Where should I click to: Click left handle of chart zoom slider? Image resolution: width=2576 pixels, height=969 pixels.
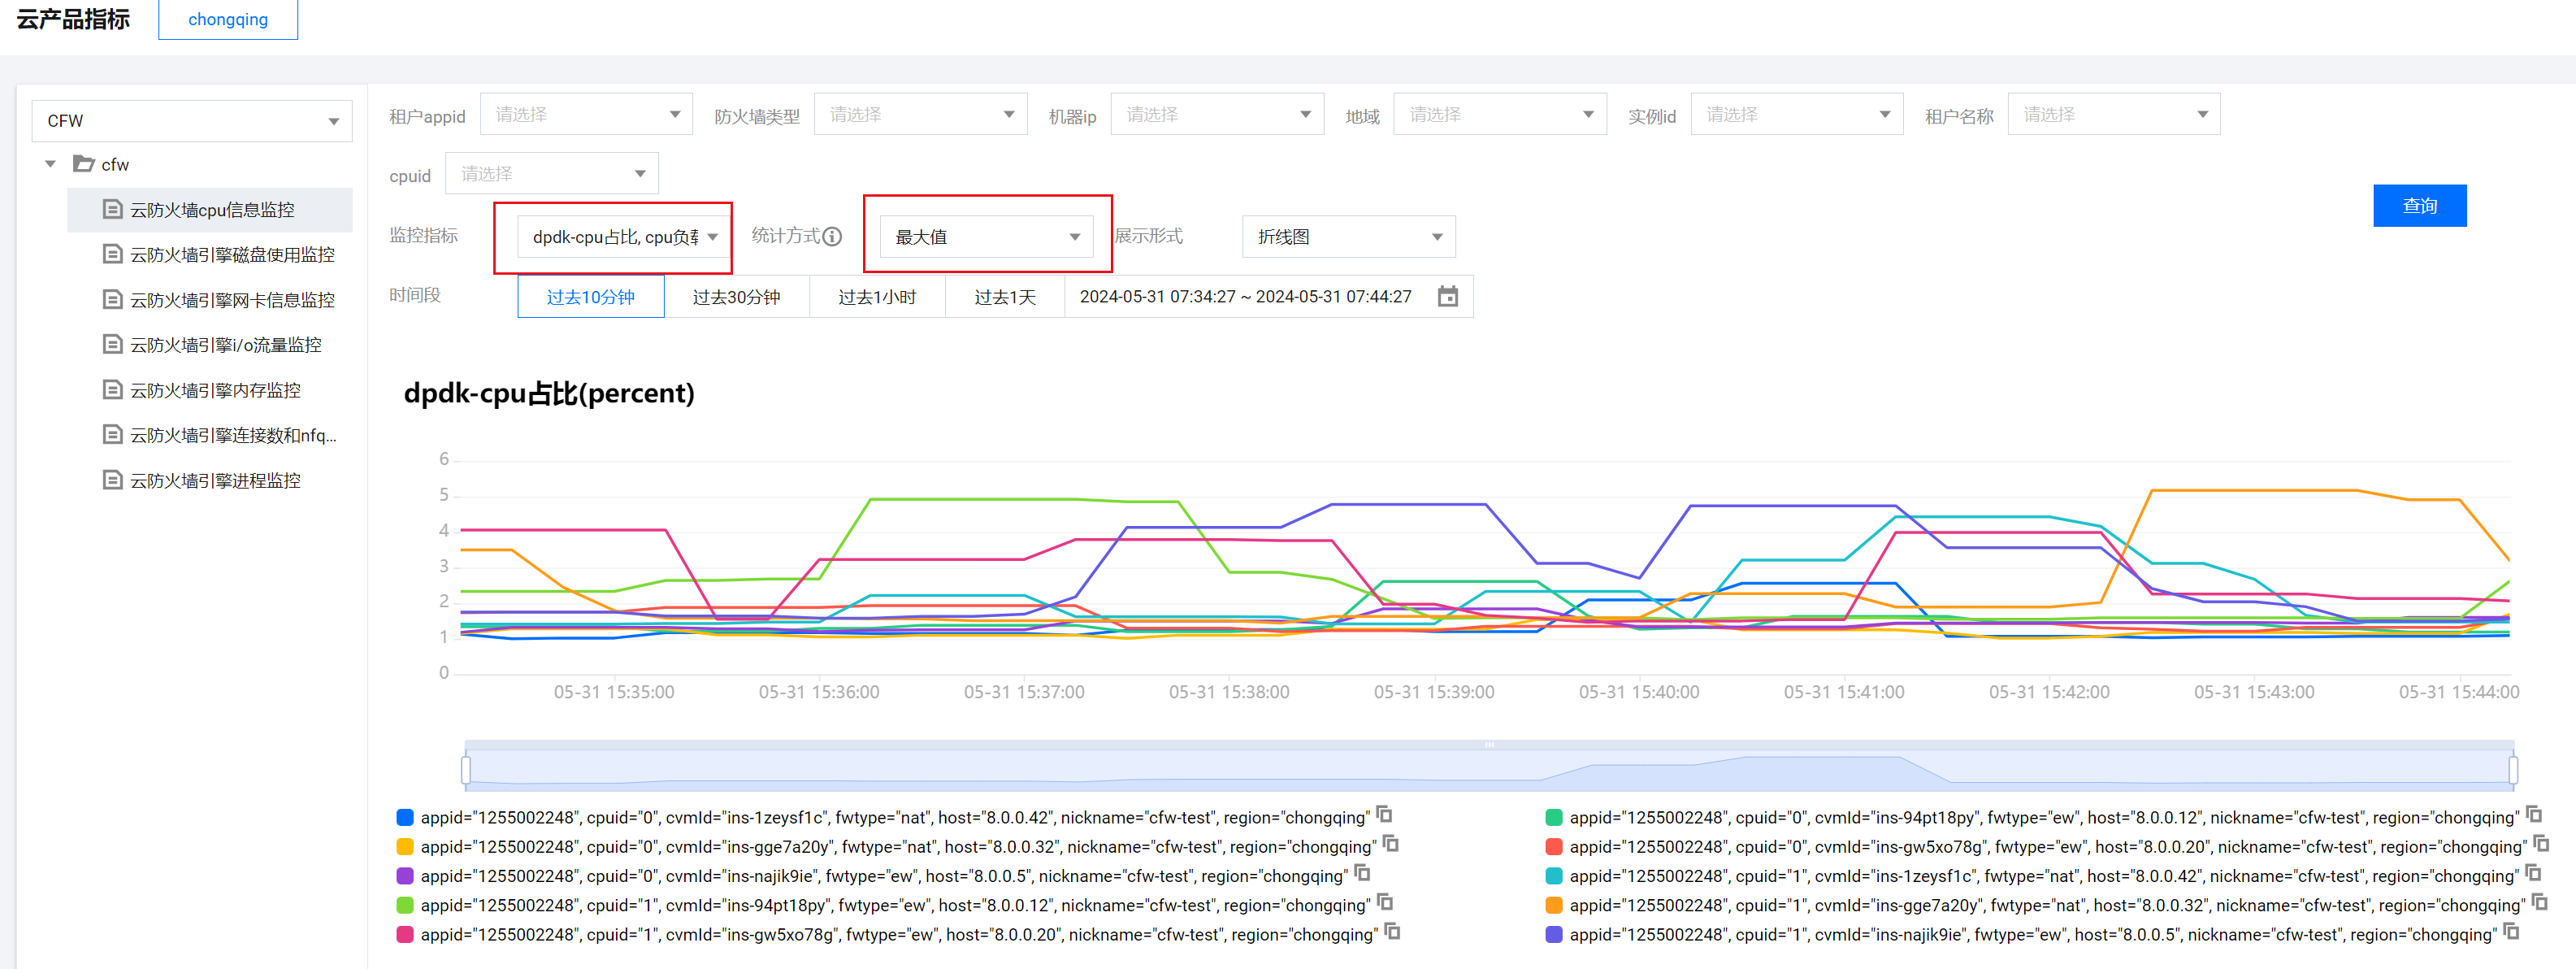(x=466, y=770)
